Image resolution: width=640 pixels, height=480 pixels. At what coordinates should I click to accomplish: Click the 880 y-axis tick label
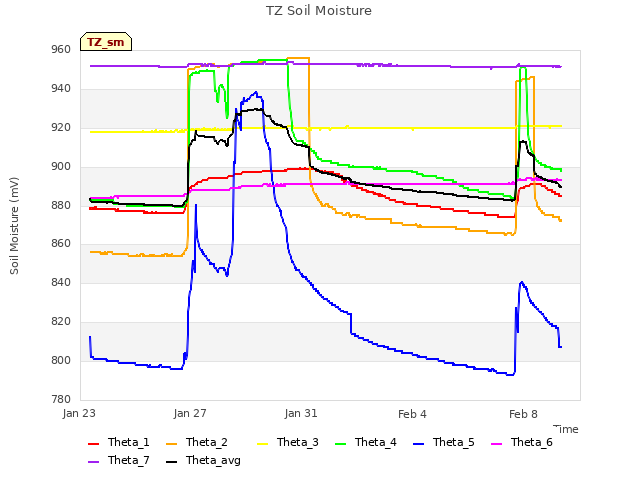(61, 205)
